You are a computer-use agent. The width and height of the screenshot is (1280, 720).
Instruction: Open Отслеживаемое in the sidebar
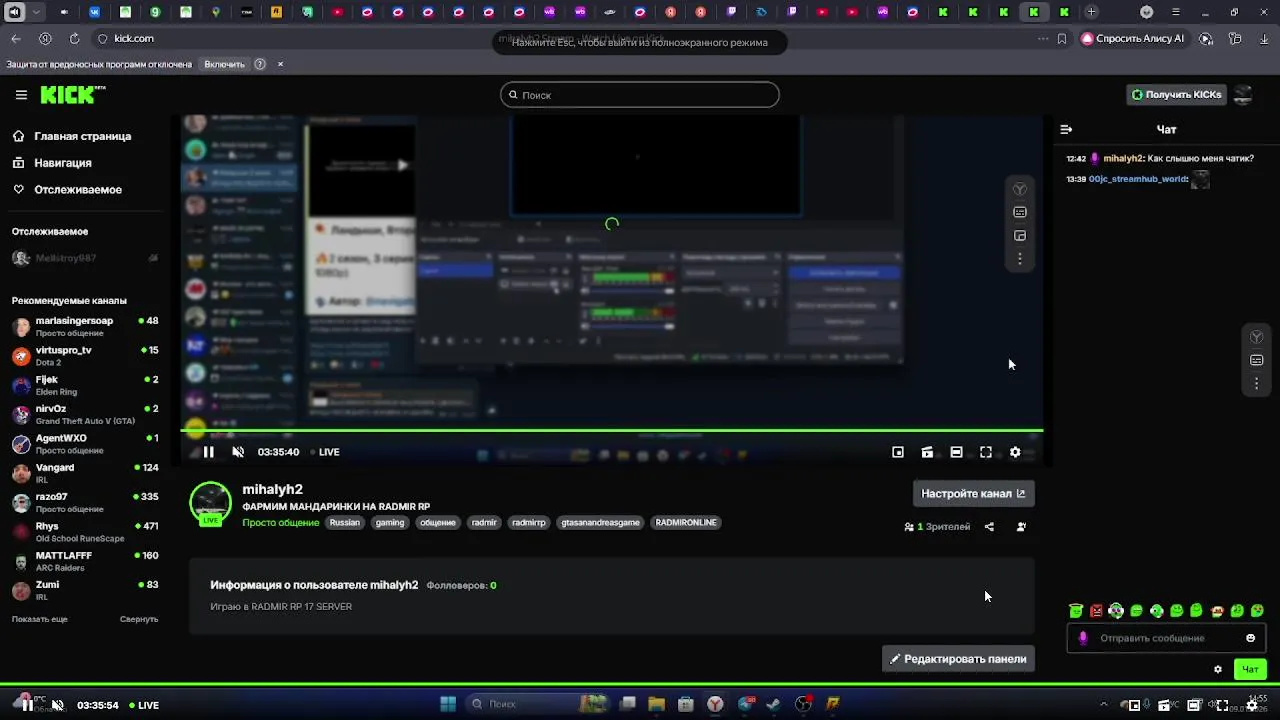click(78, 190)
